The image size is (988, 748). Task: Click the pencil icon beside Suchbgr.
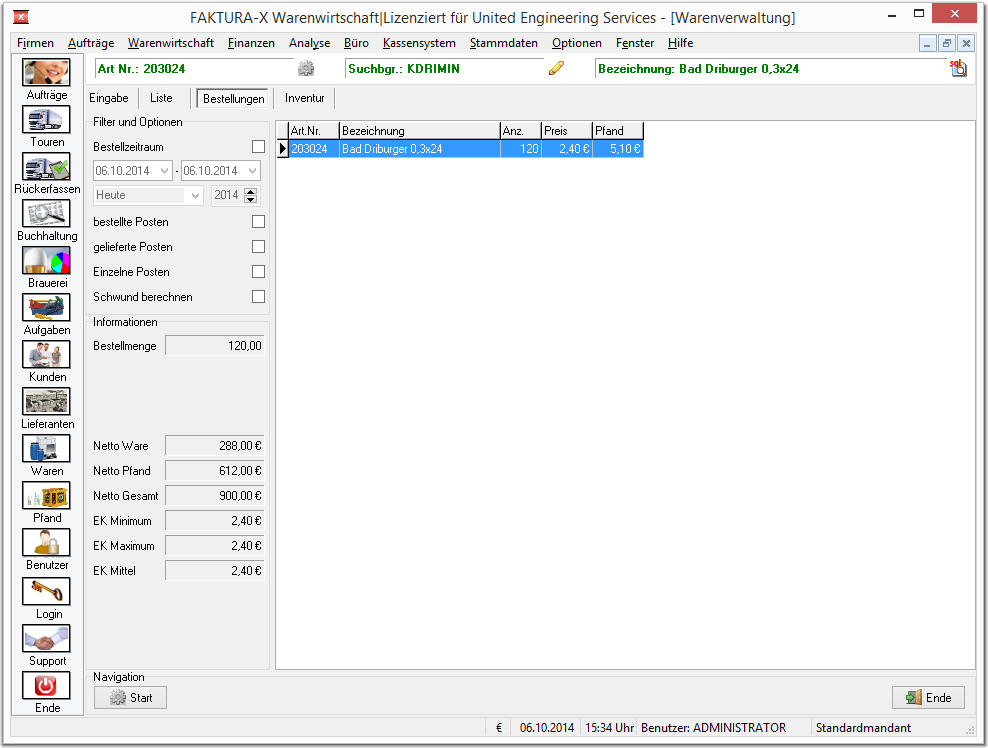pos(556,68)
